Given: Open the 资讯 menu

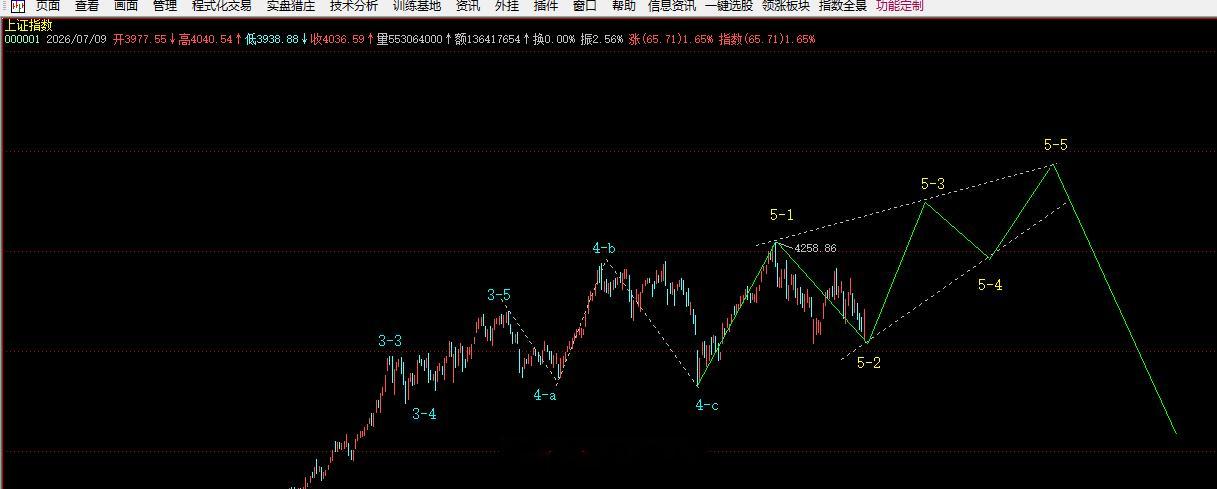Looking at the screenshot, I should (468, 5).
